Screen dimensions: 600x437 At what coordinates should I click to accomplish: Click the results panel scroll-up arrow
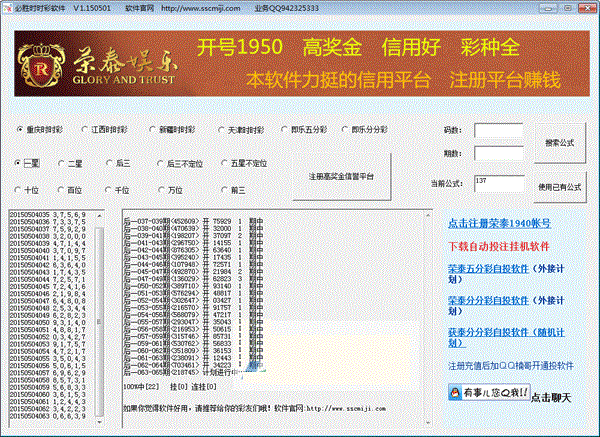428,215
